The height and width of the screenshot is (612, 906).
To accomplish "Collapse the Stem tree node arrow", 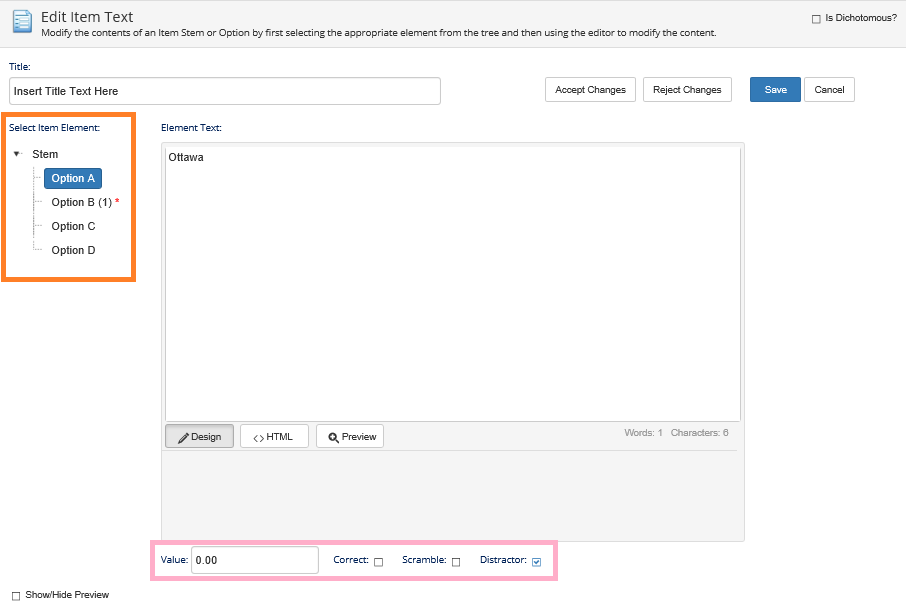I will click(18, 154).
